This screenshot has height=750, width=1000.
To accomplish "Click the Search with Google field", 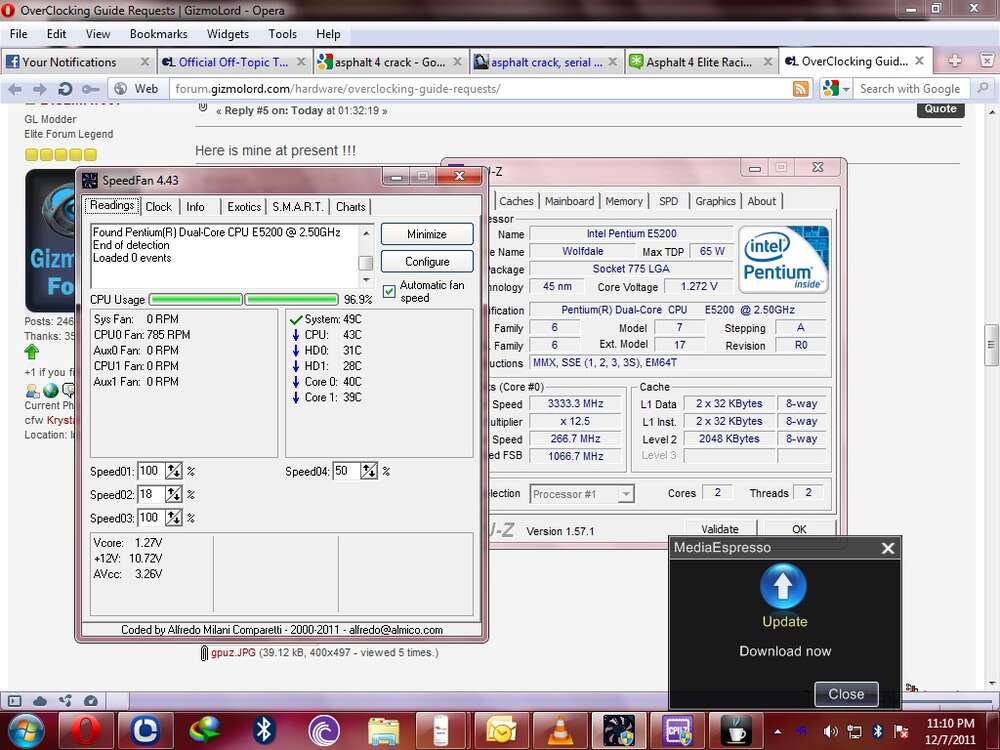I will [912, 89].
